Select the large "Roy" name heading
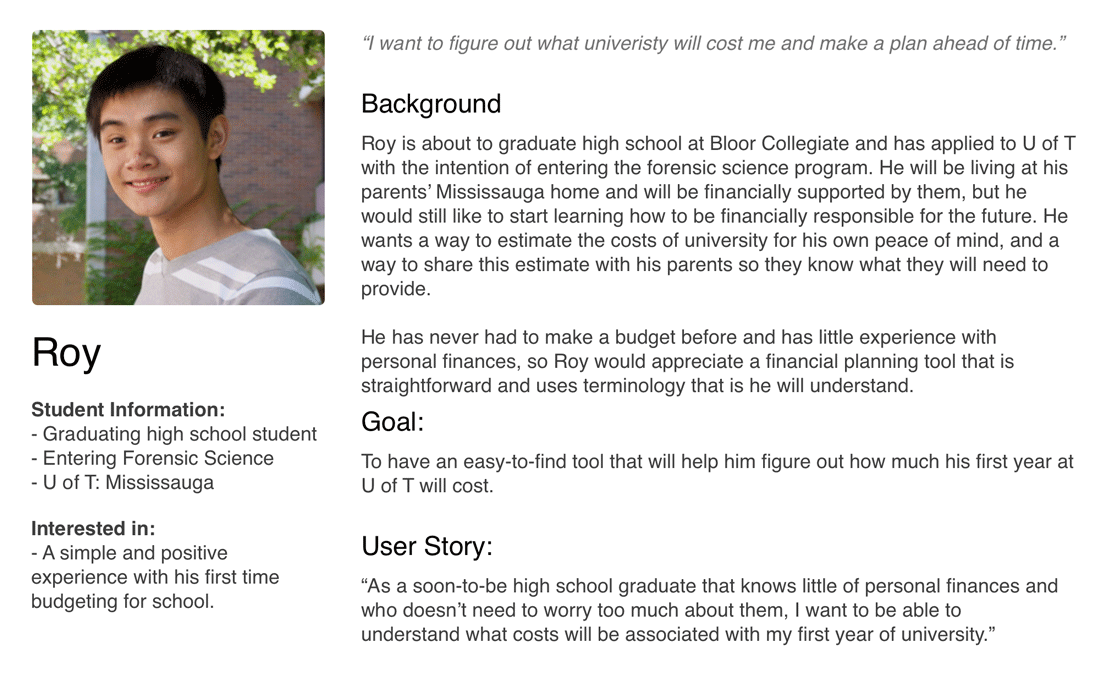Viewport: 1101px width, 678px height. (x=66, y=353)
